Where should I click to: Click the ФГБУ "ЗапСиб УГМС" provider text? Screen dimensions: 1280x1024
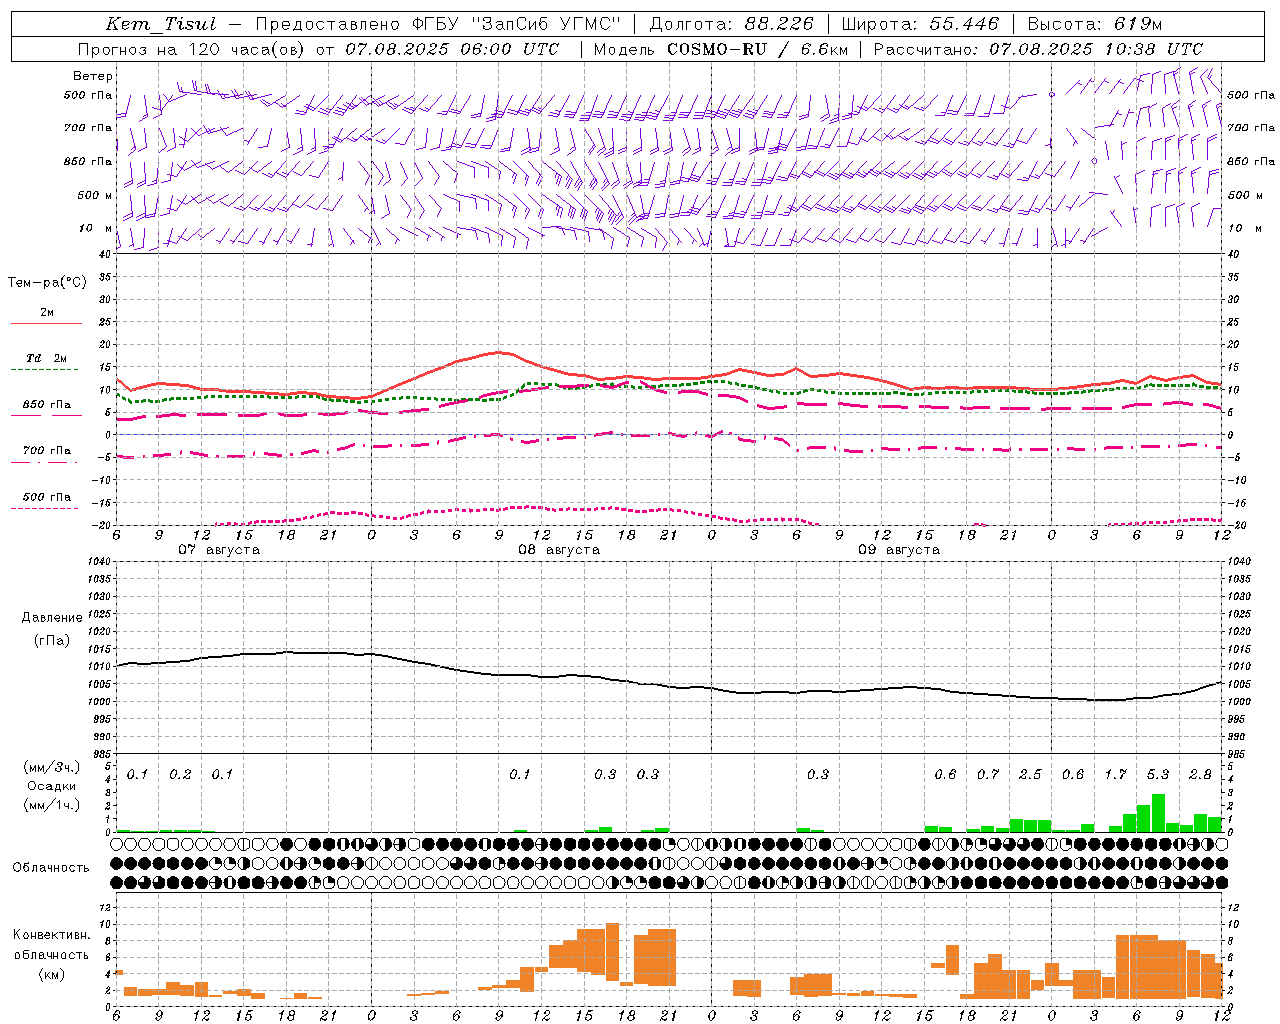(x=517, y=24)
